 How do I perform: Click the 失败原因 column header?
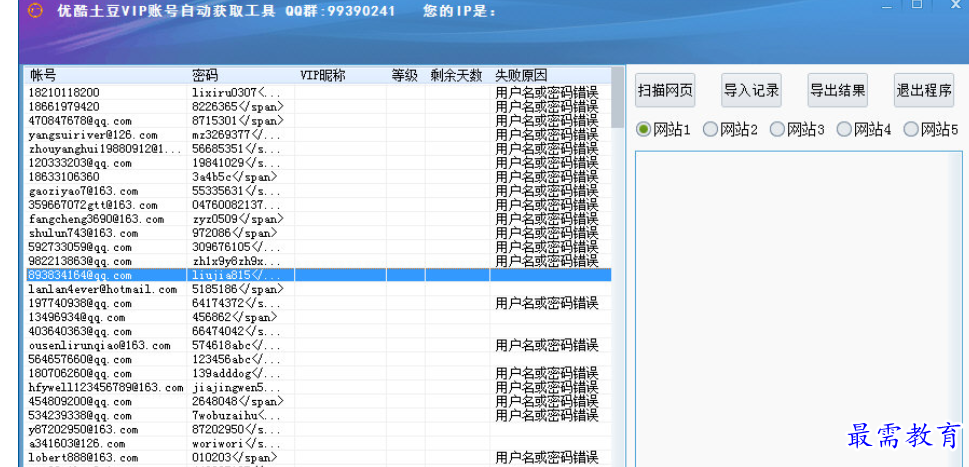[550, 75]
